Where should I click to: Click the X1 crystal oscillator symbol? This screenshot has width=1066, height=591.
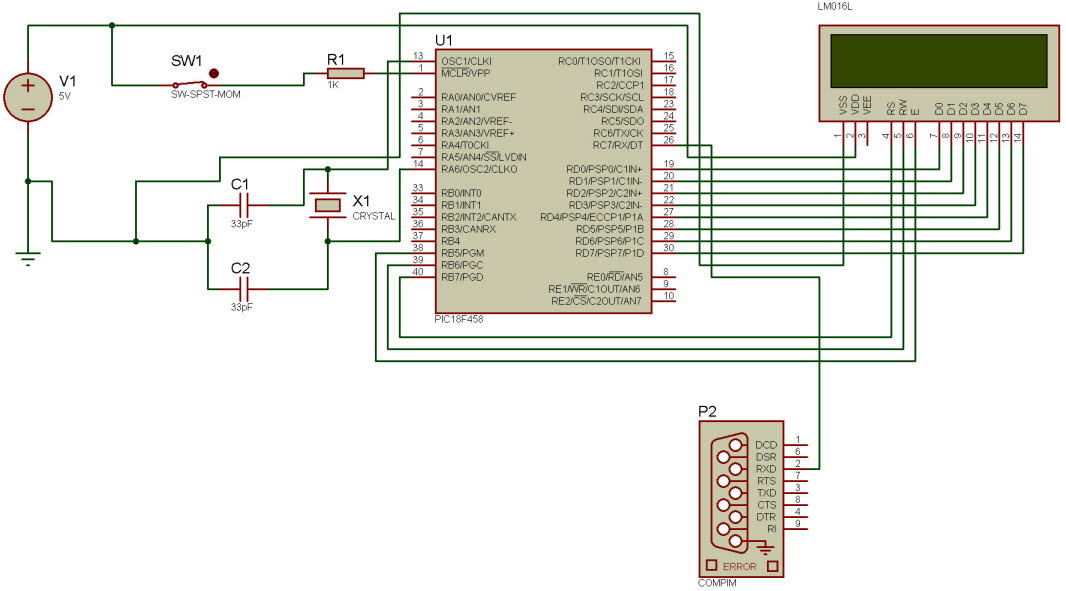click(x=327, y=205)
